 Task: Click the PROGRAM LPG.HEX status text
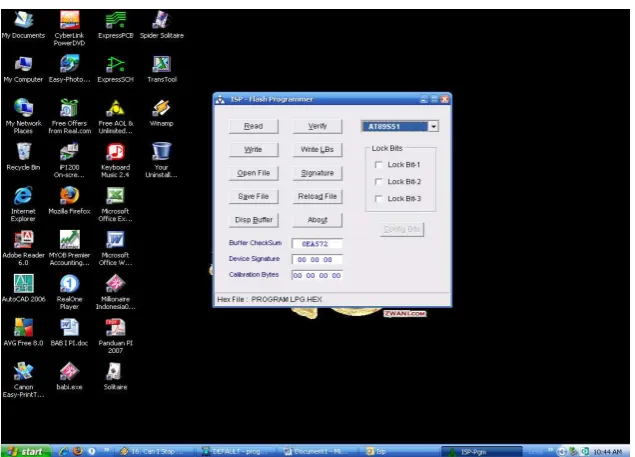click(x=286, y=299)
